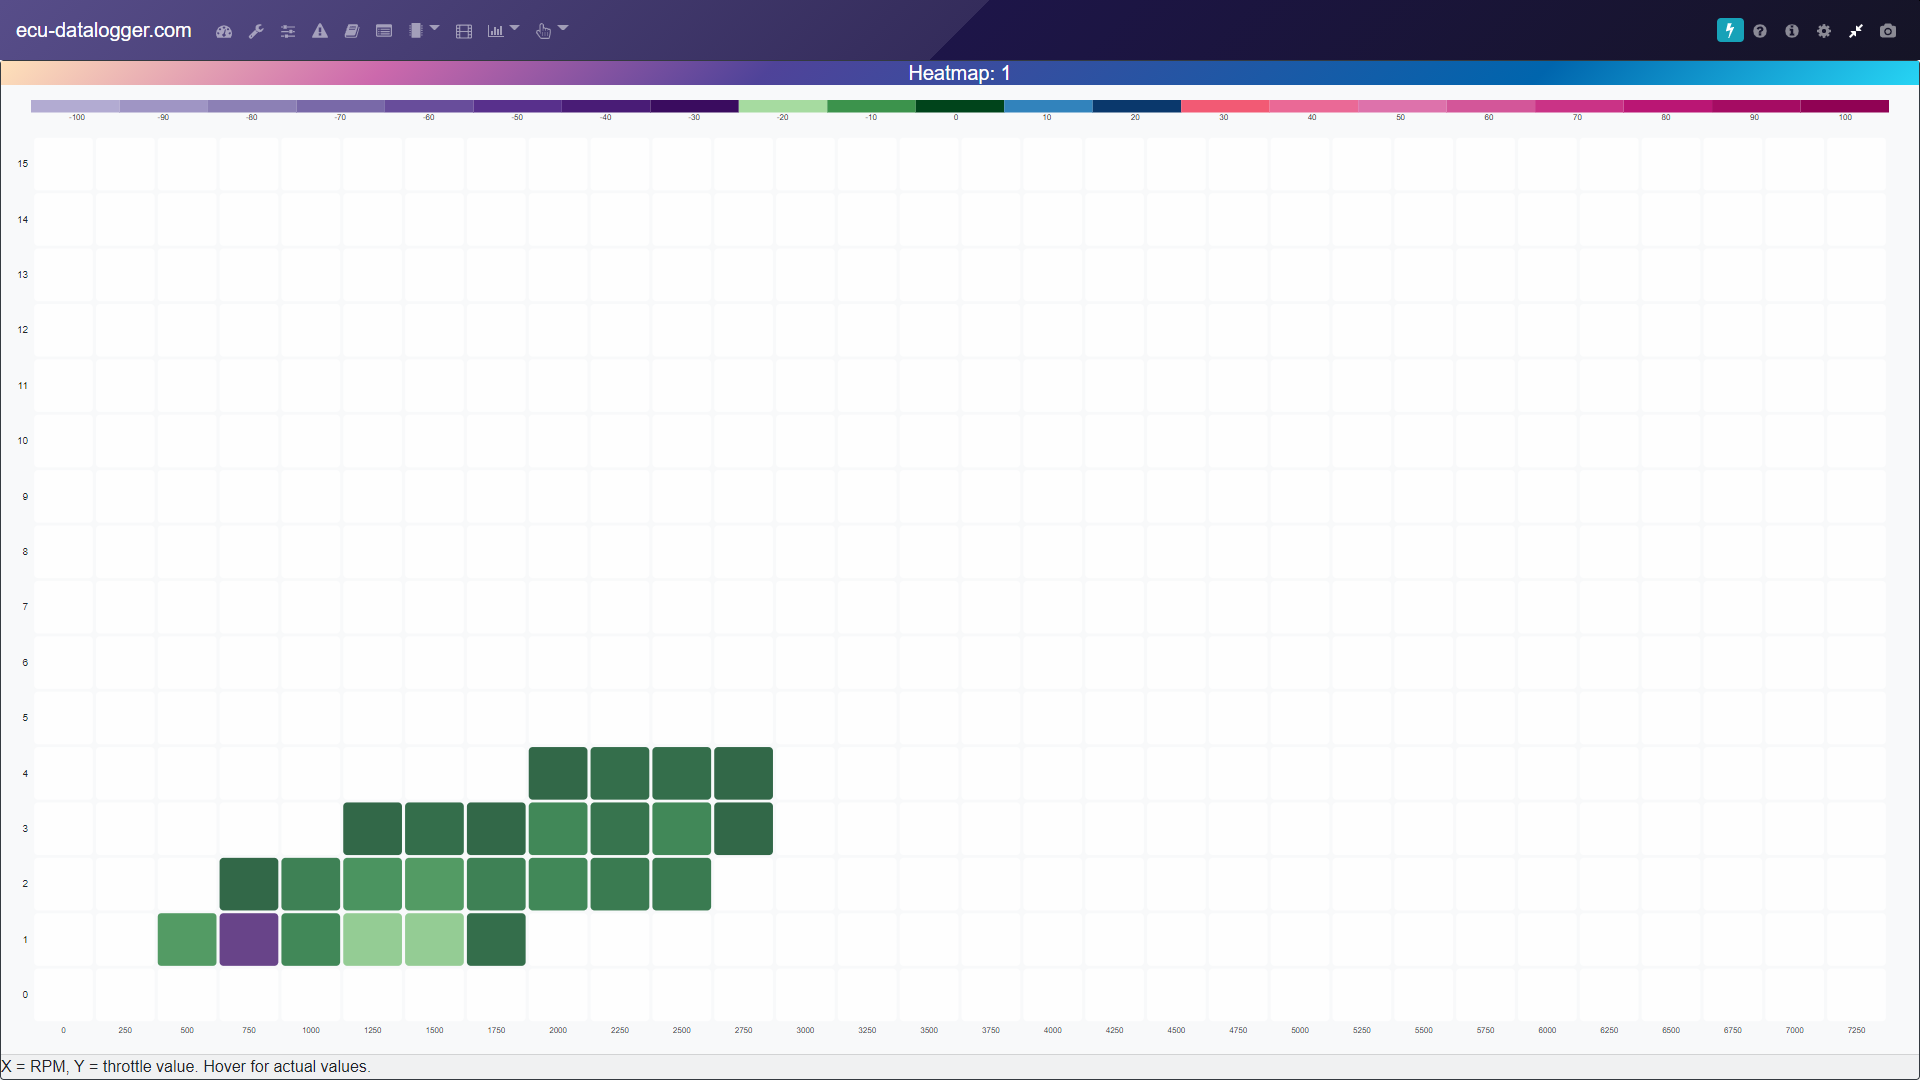Open the sliders adjustments icon

click(x=288, y=31)
